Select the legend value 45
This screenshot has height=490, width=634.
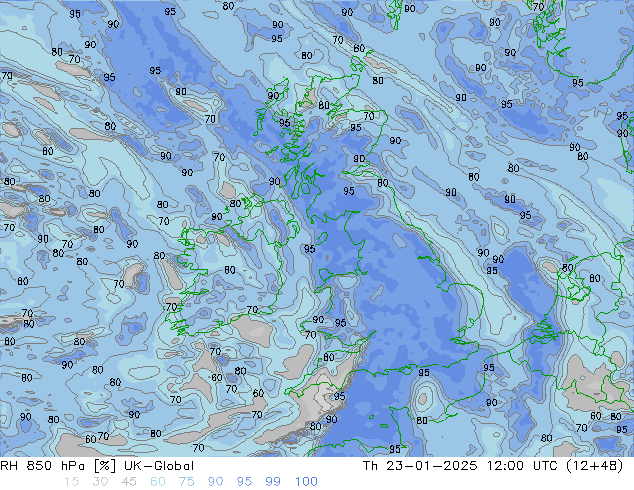coord(129,482)
